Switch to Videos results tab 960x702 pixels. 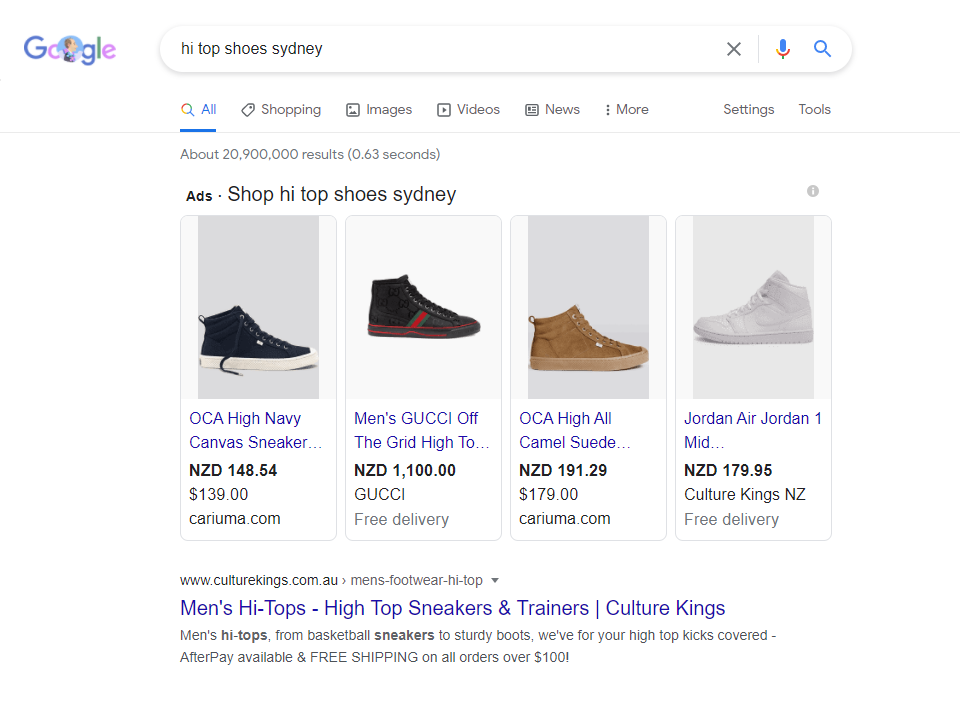(x=468, y=110)
